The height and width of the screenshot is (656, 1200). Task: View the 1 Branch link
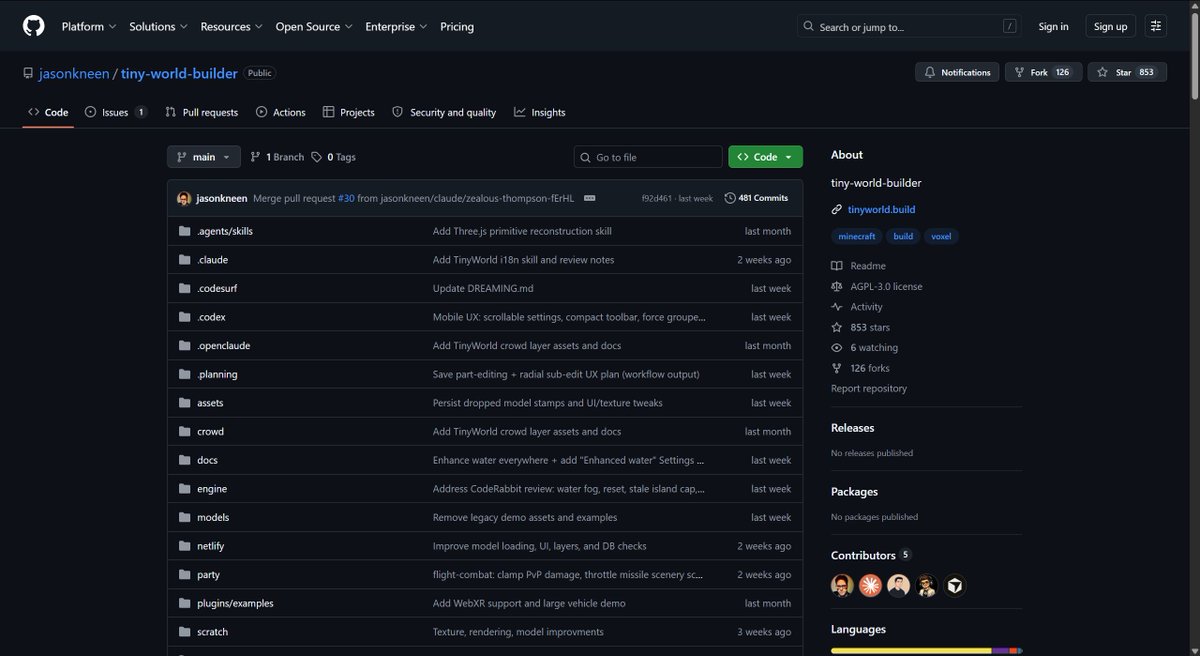click(x=277, y=157)
